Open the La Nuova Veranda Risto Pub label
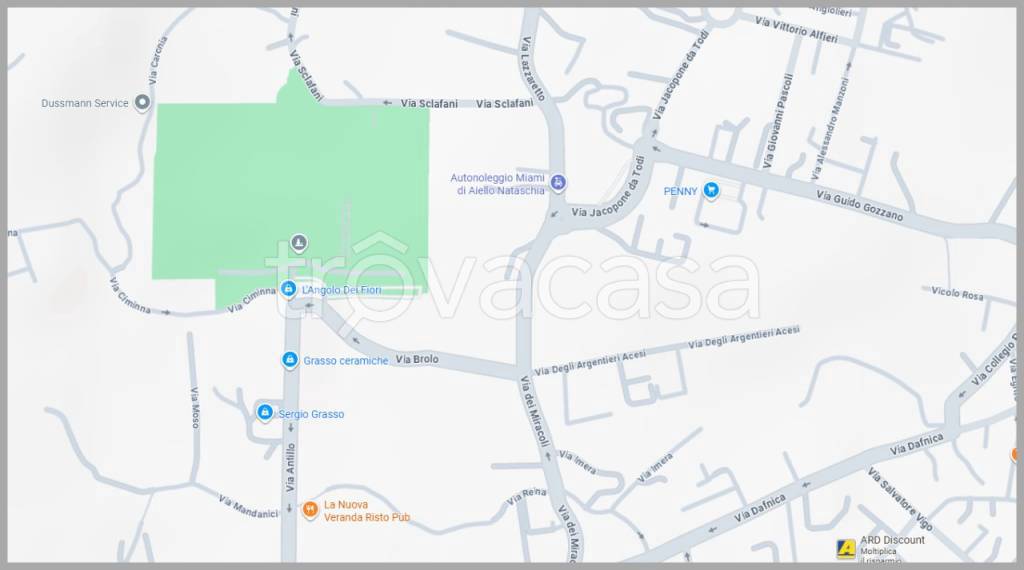 (x=367, y=511)
